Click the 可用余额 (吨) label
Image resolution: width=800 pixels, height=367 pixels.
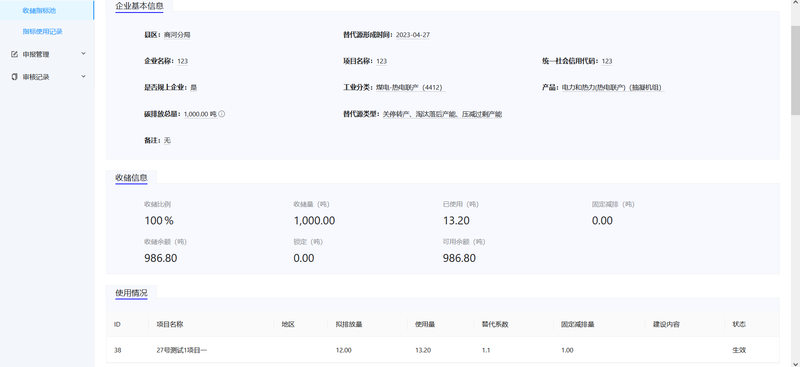[464, 242]
